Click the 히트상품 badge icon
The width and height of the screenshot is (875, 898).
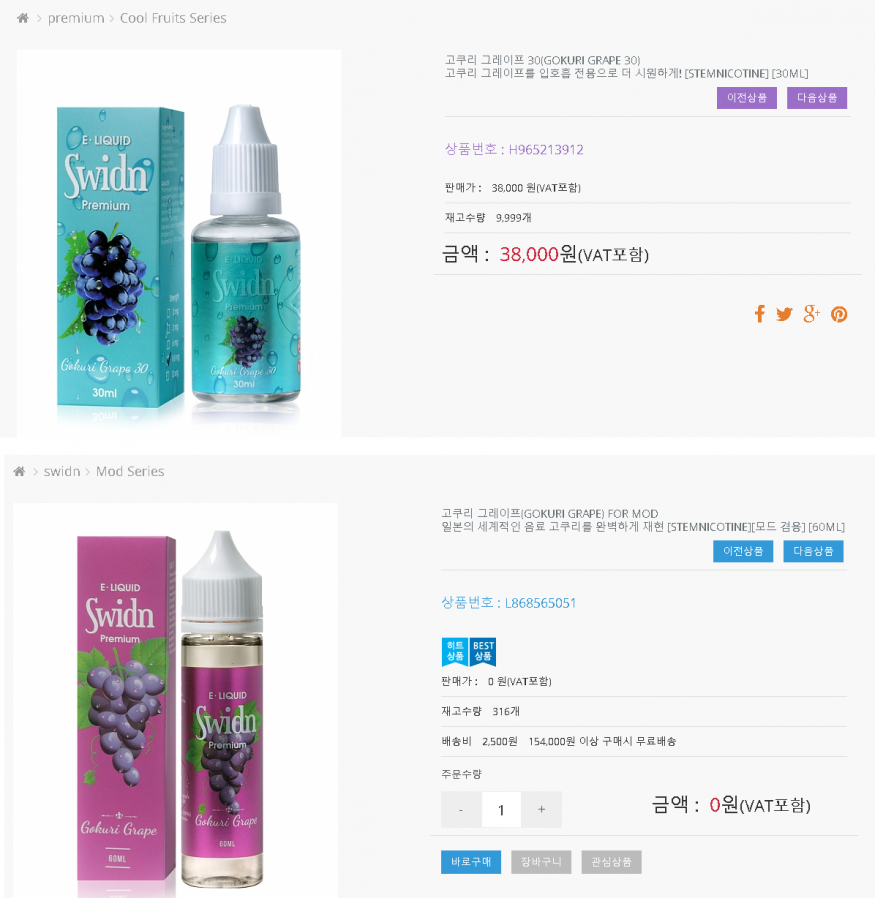point(455,652)
